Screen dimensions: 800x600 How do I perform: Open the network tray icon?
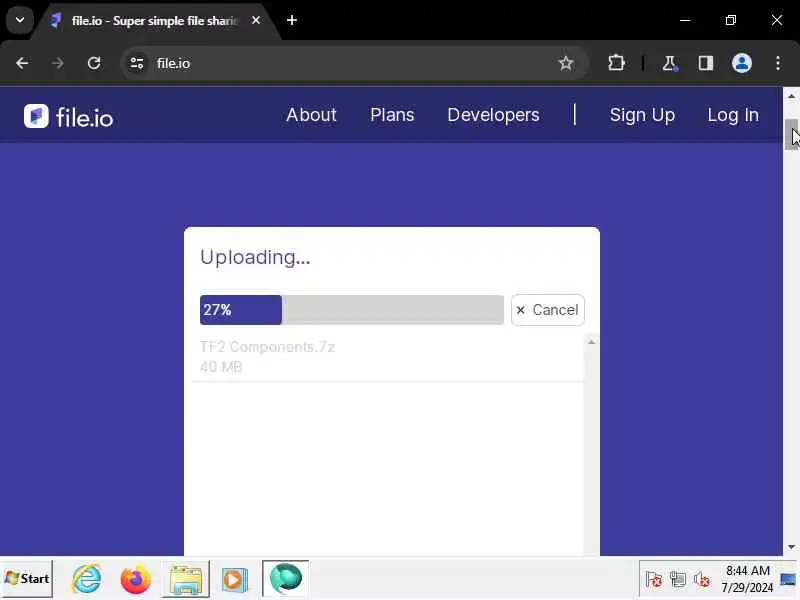coord(678,580)
